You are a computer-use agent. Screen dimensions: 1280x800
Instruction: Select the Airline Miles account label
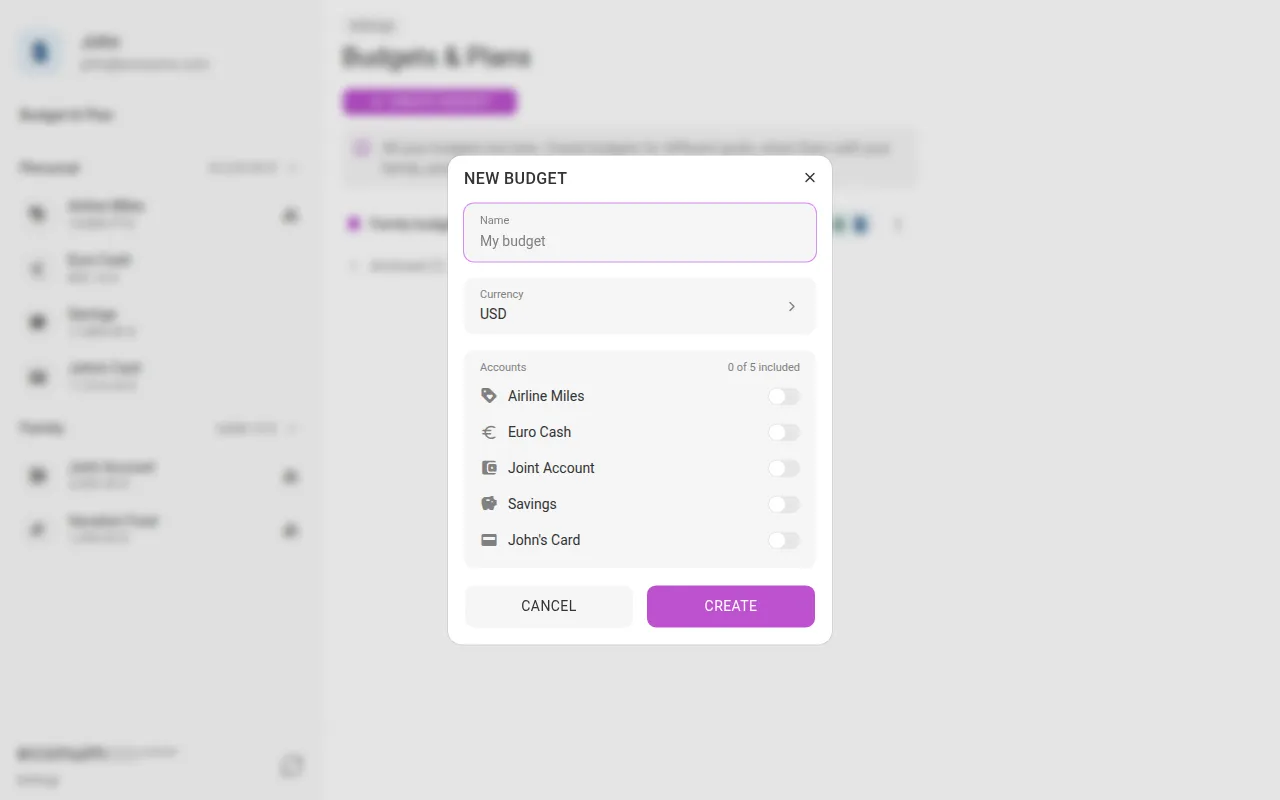tap(546, 396)
